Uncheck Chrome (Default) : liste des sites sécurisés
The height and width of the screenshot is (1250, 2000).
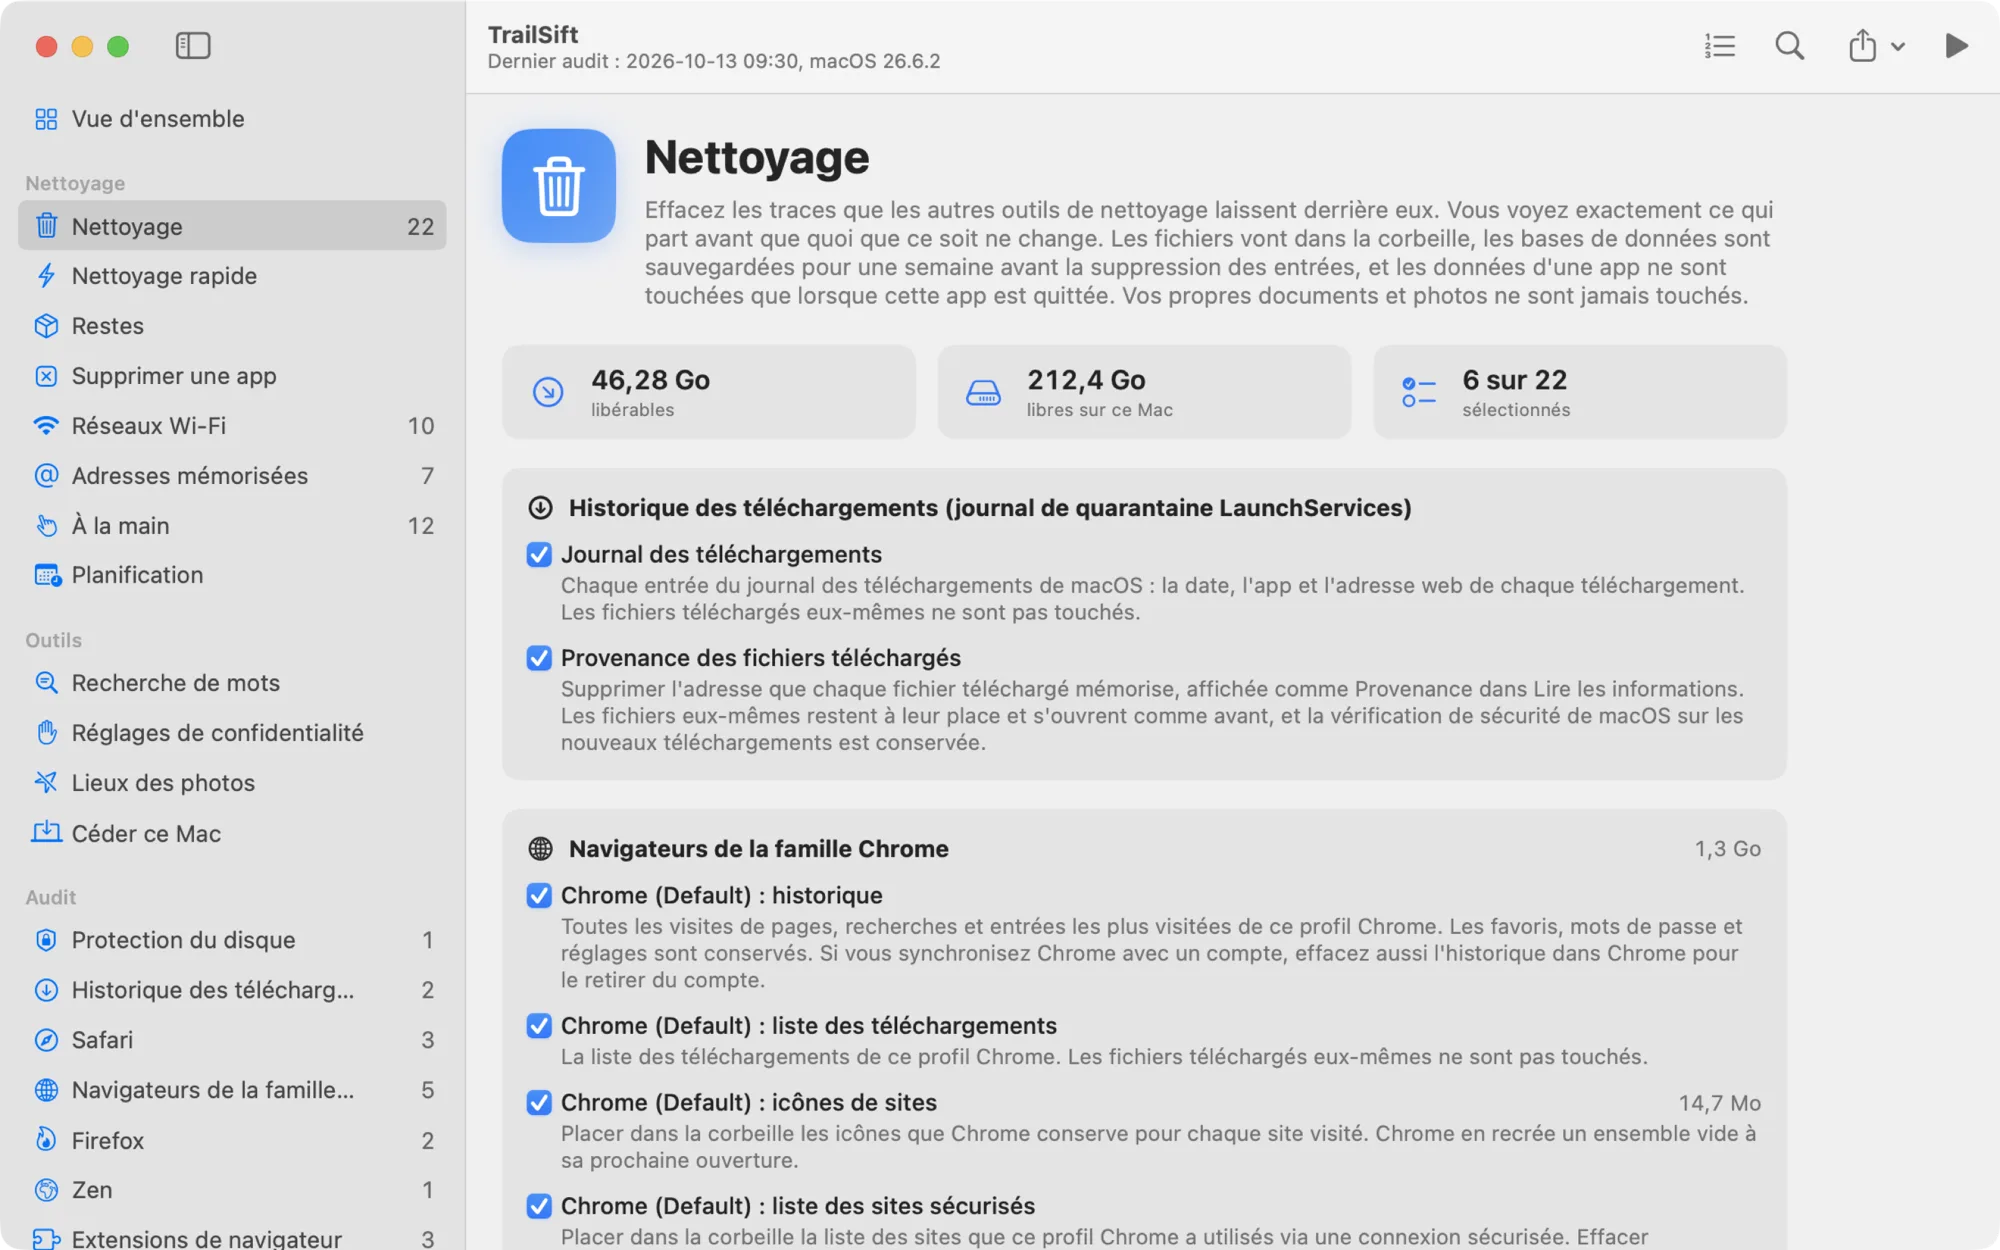tap(539, 1206)
